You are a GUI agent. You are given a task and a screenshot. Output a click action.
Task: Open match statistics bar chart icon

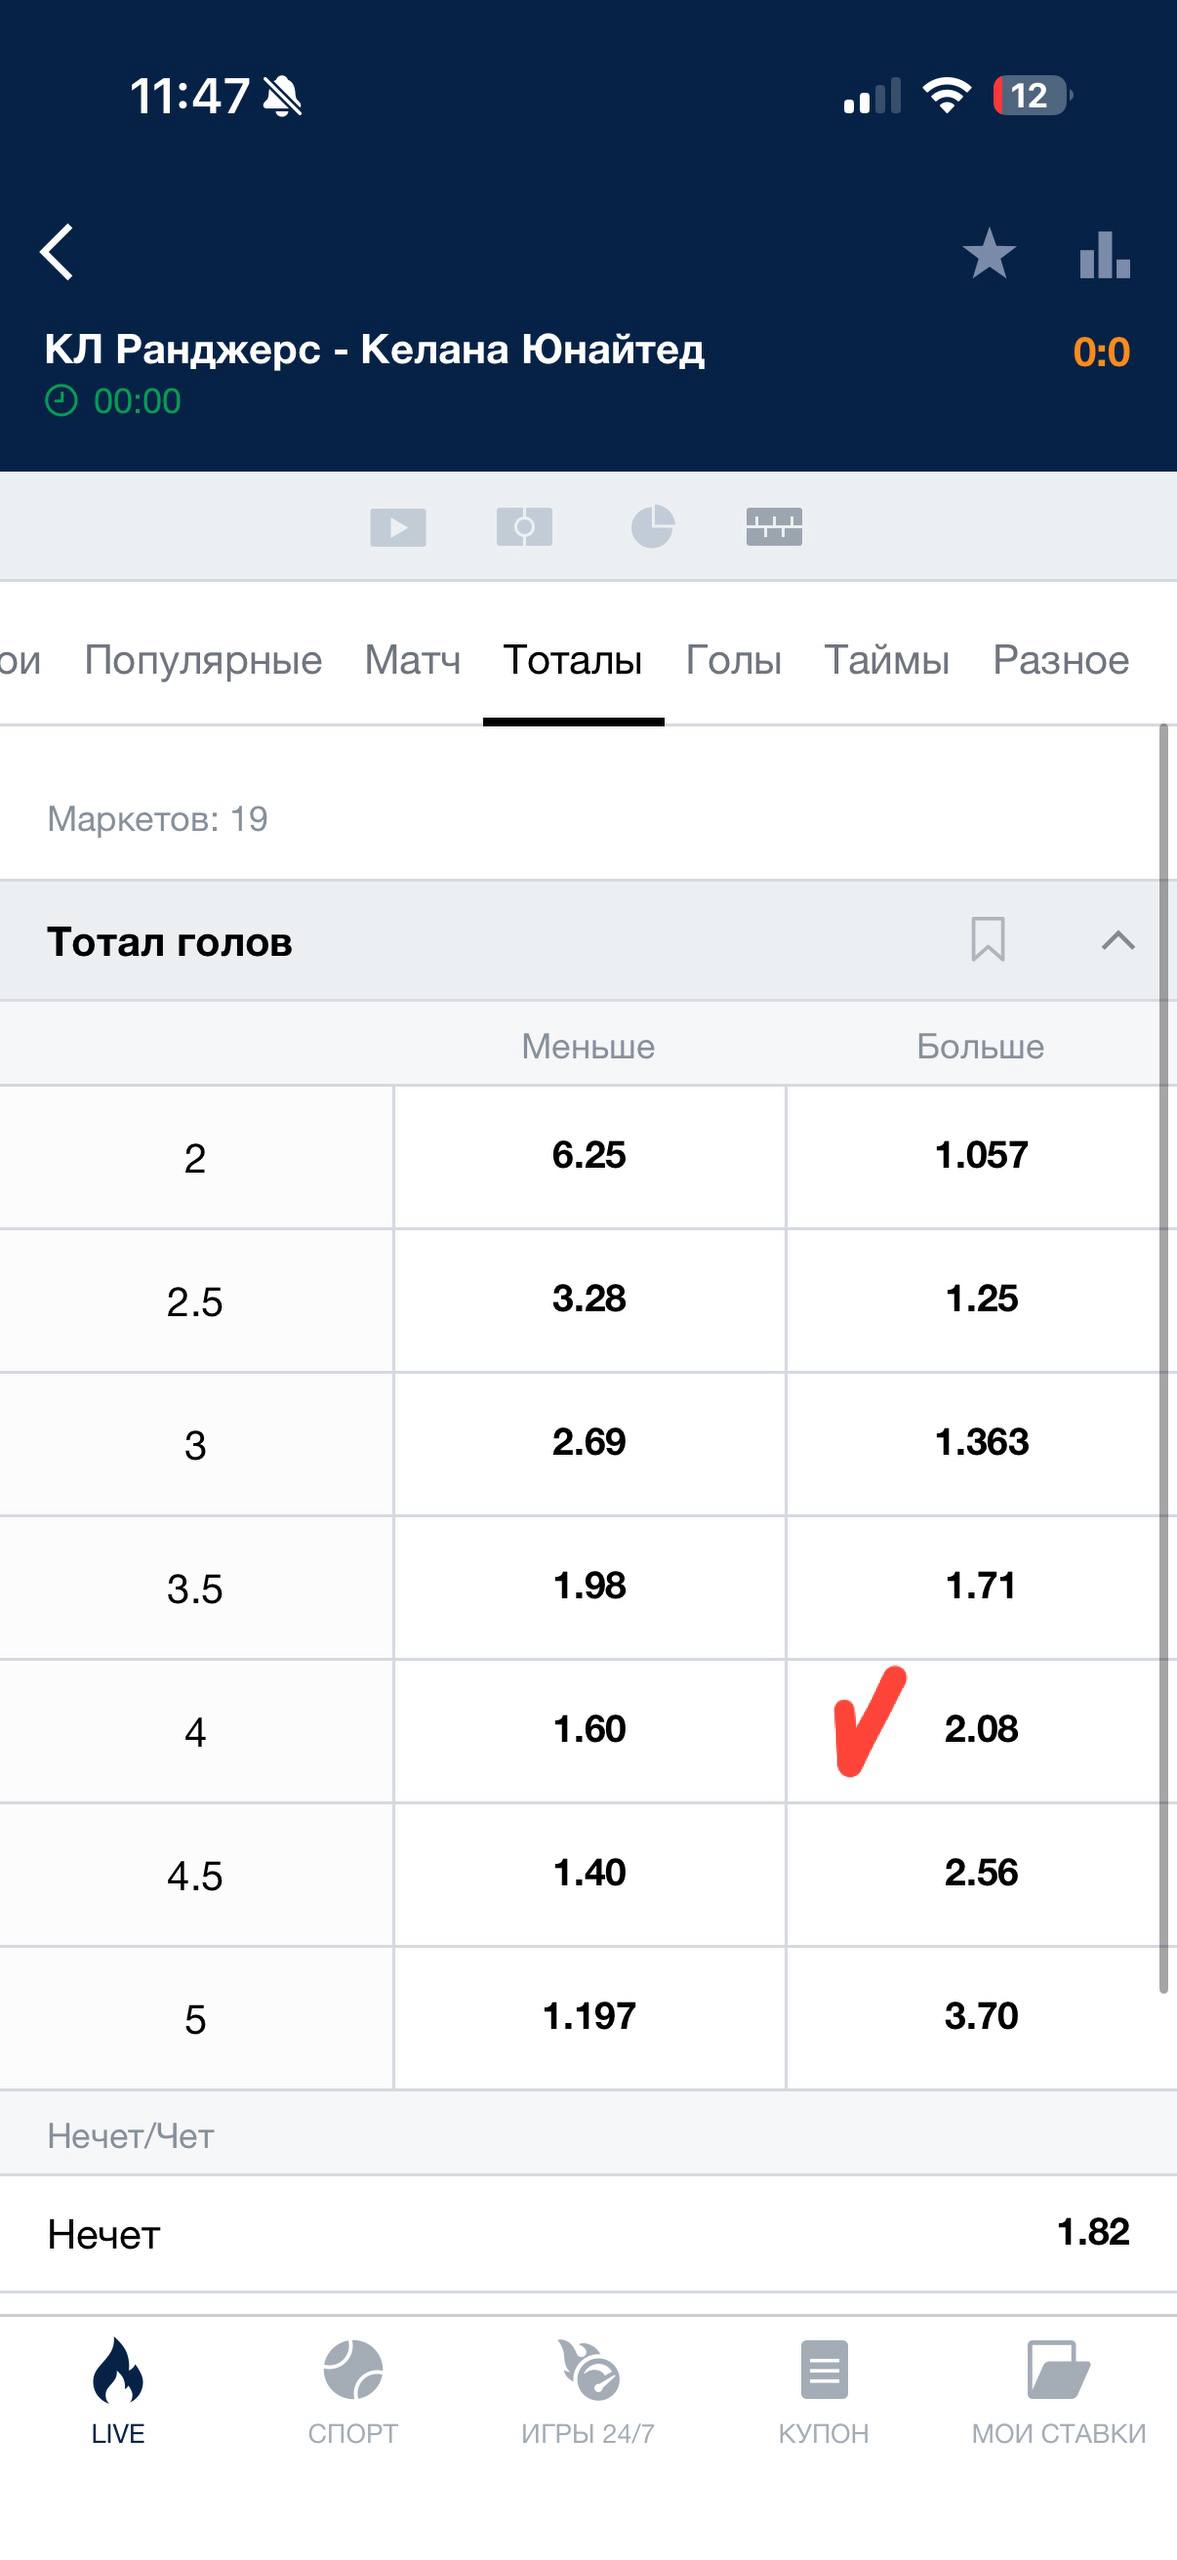(x=1104, y=254)
